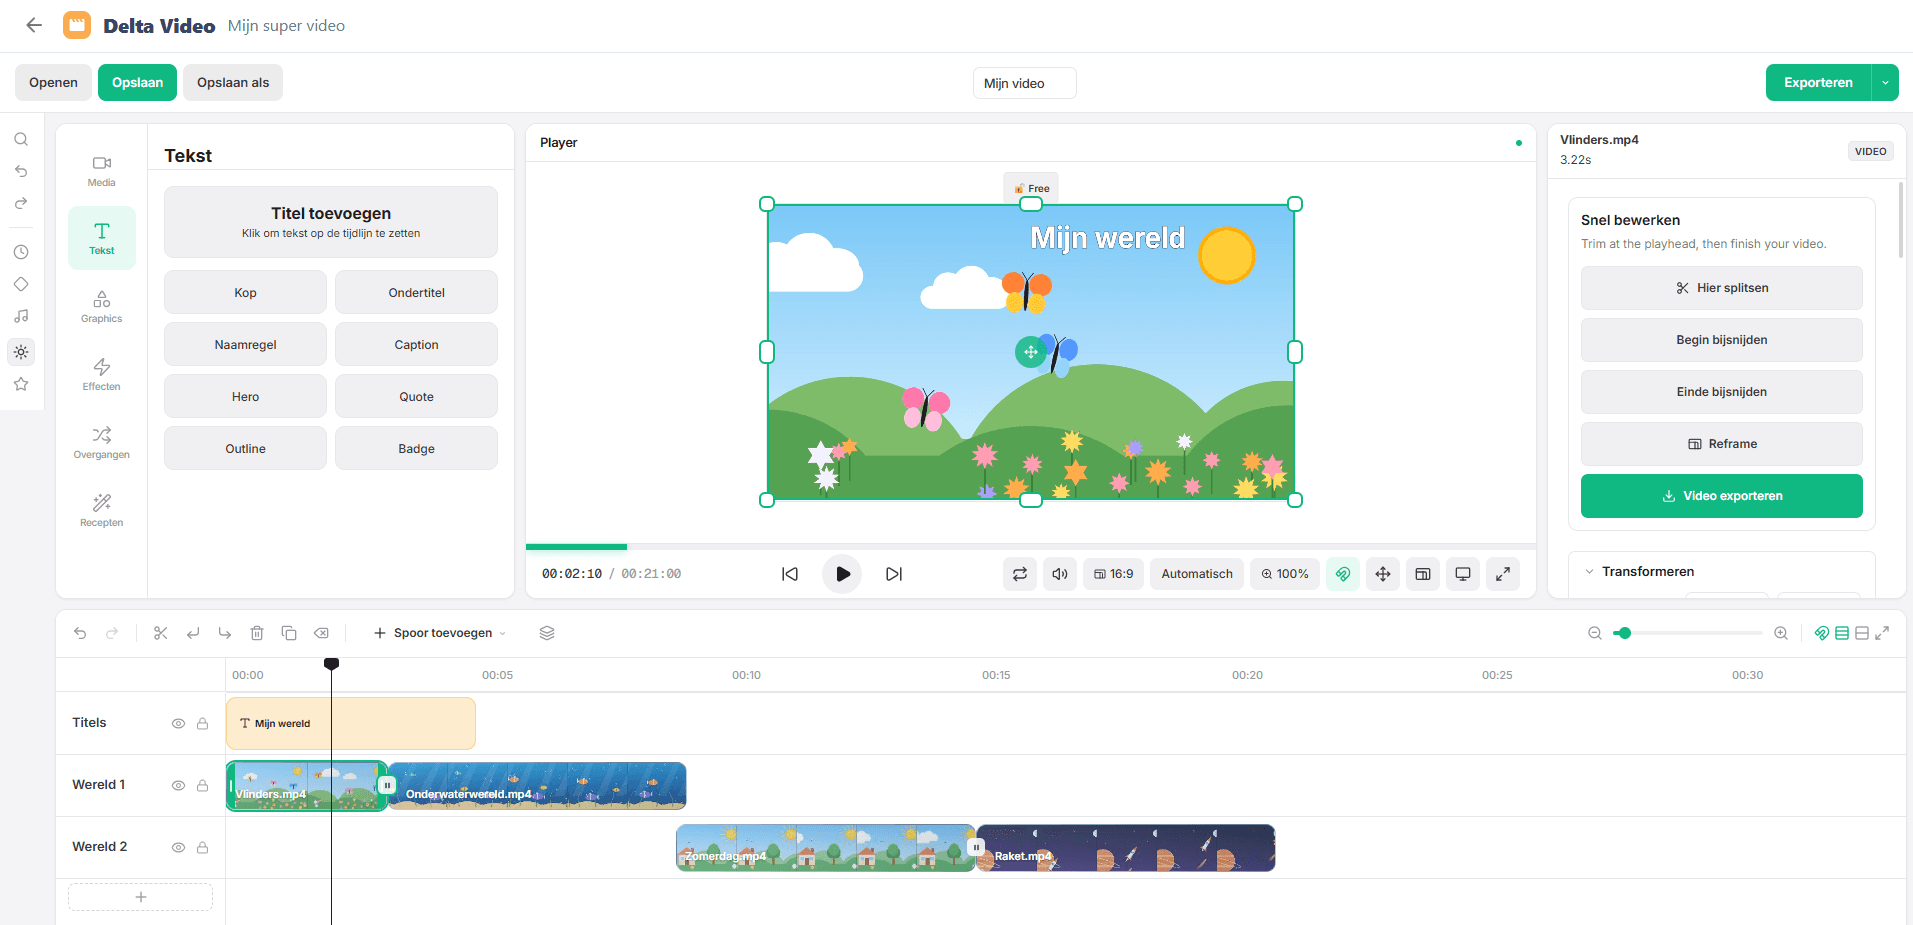Screen dimensions: 1913x925
Task: Open the Media panel in sidebar
Action: click(101, 171)
